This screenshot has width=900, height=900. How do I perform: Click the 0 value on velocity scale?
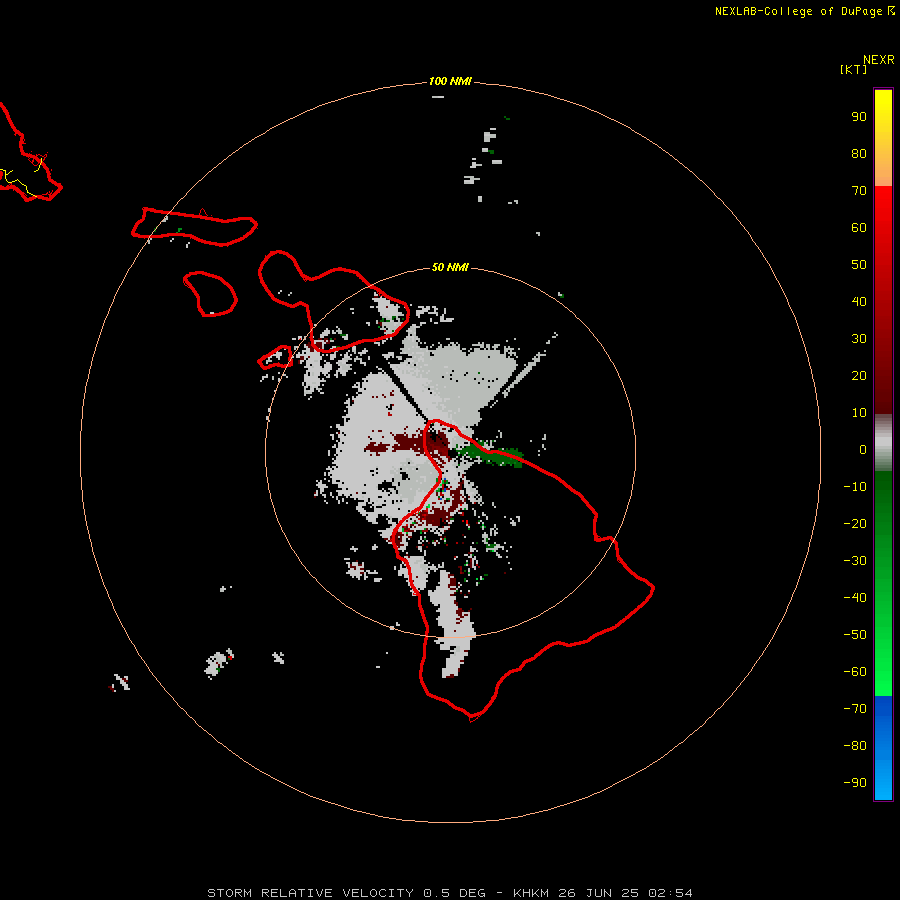[x=863, y=450]
